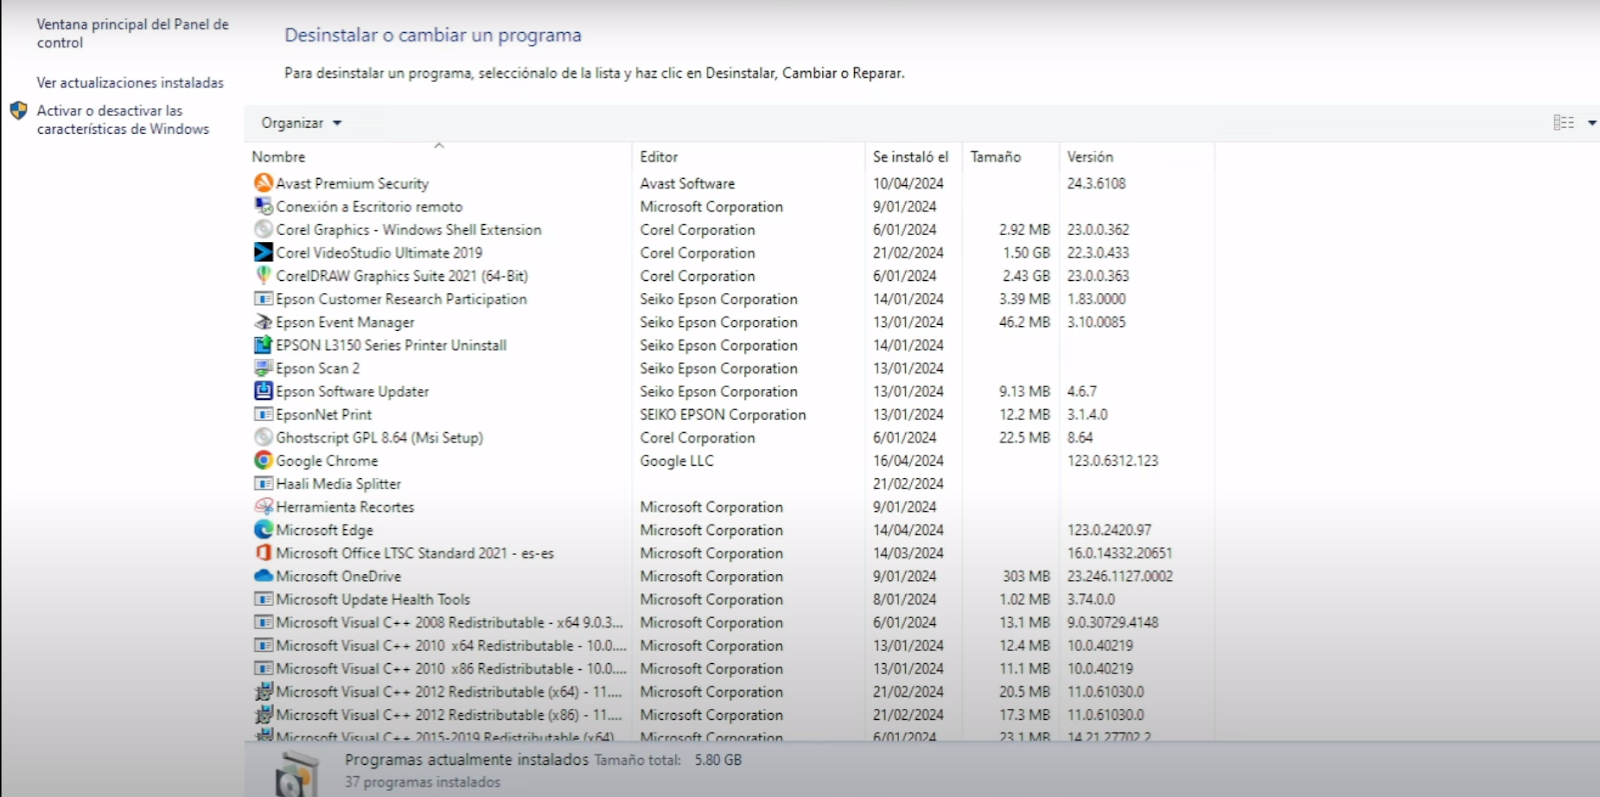
Task: Expand the view options dropdown arrow
Action: point(1591,123)
